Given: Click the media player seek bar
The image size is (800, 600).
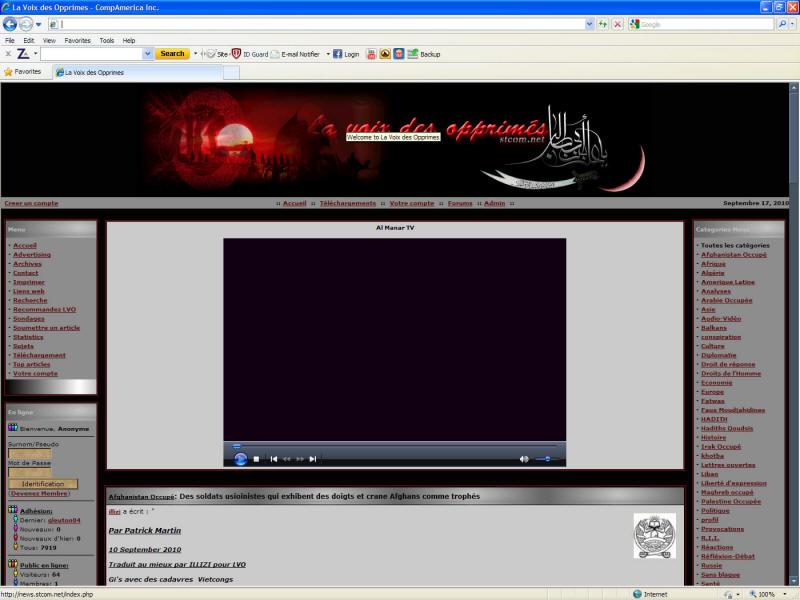Looking at the screenshot, I should (x=394, y=446).
